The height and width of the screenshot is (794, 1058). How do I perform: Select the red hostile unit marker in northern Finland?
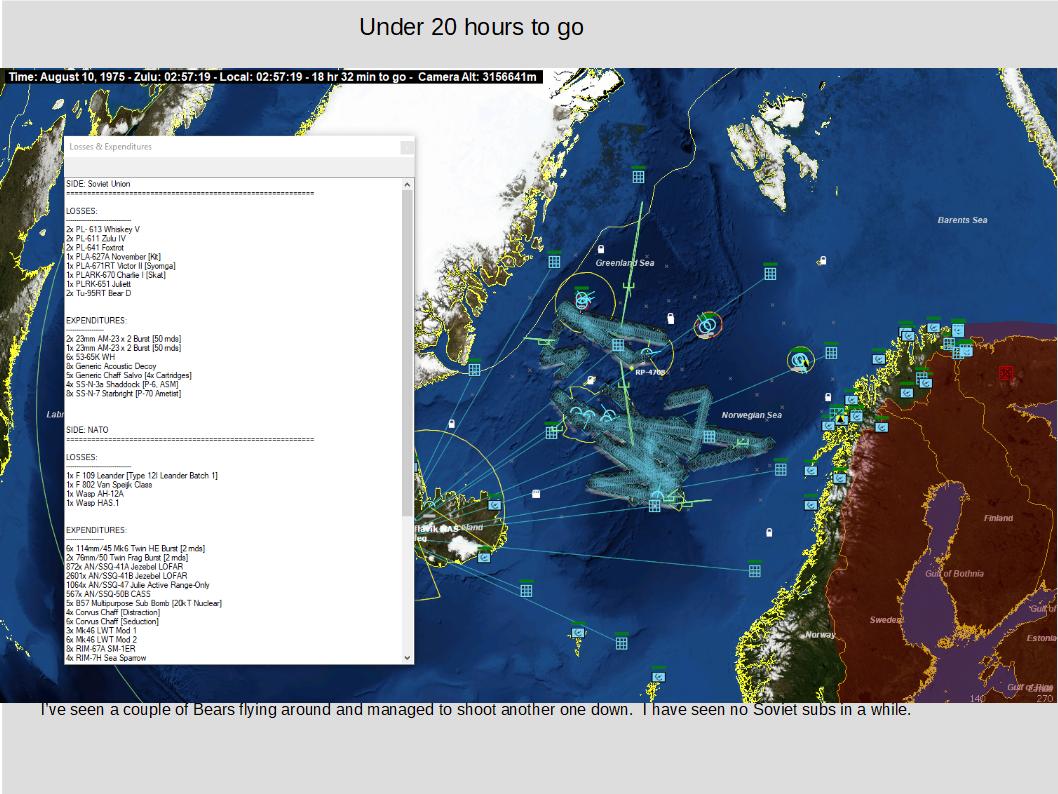click(1005, 372)
